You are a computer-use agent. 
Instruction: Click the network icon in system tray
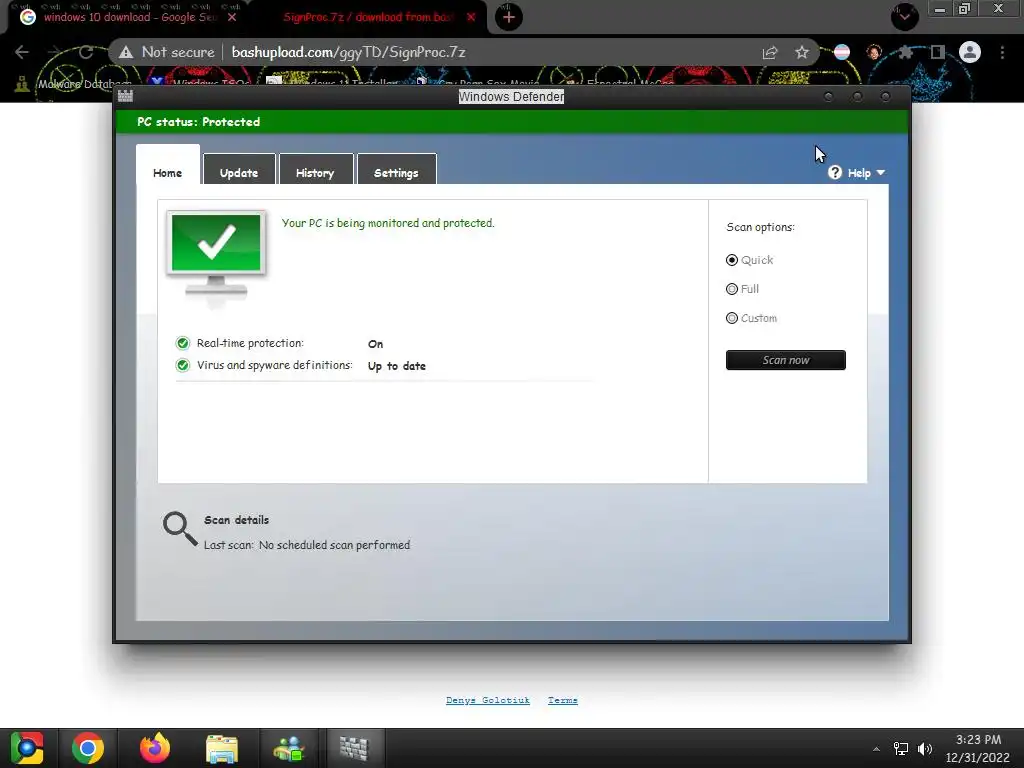click(901, 749)
